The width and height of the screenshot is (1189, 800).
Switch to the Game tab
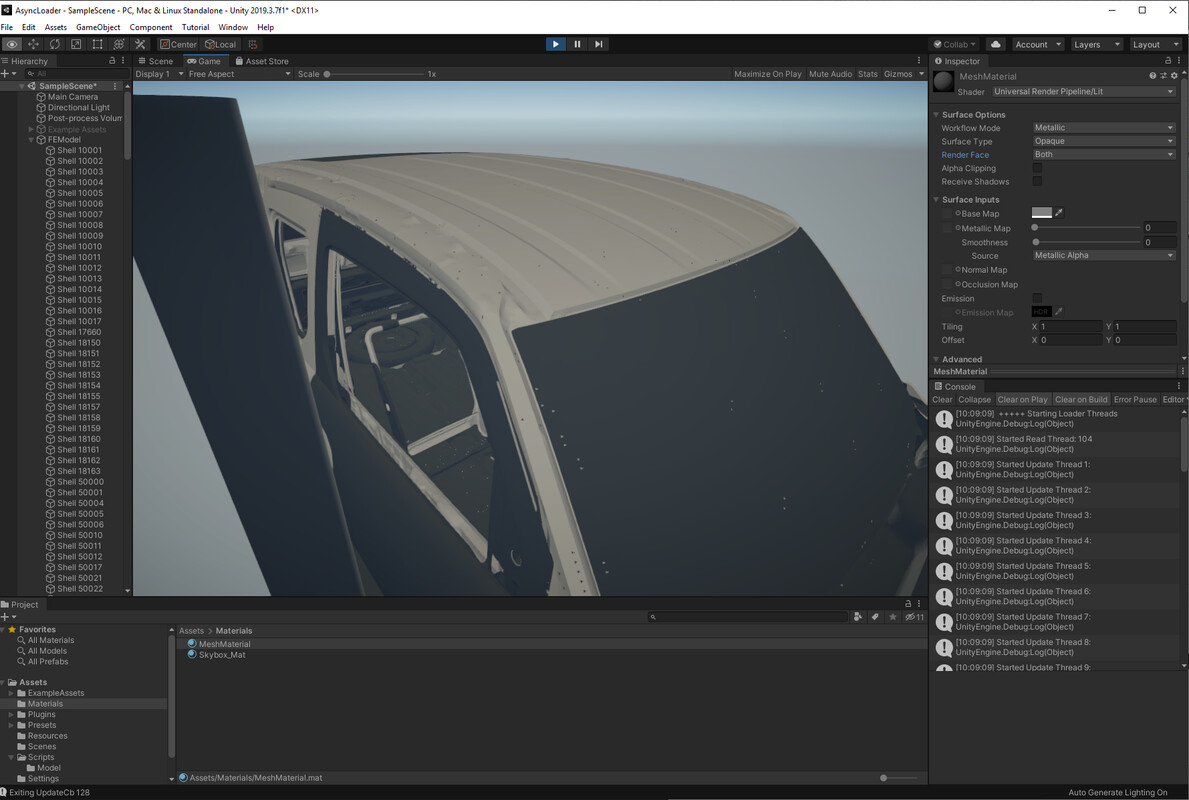pyautogui.click(x=204, y=60)
